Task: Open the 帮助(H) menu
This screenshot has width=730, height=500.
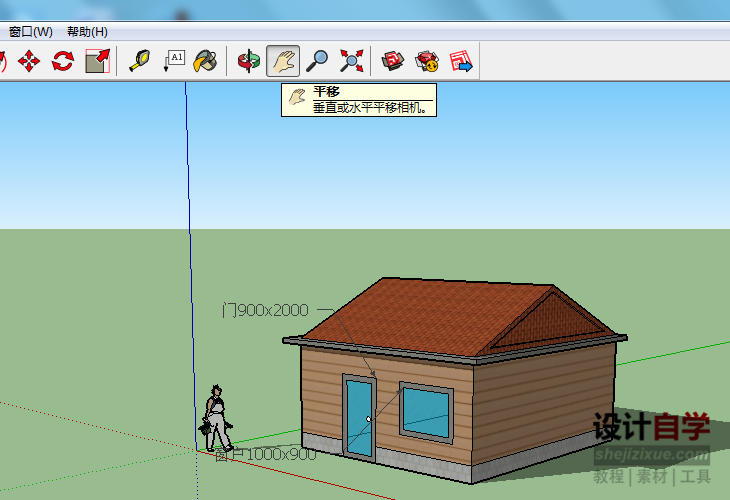Action: (87, 31)
